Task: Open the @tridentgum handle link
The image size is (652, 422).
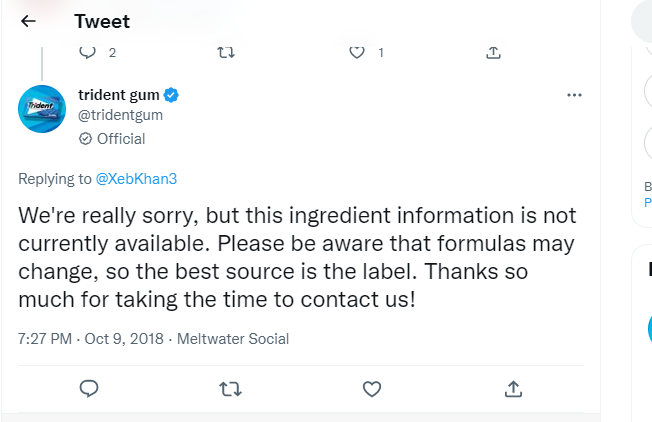Action: click(120, 115)
